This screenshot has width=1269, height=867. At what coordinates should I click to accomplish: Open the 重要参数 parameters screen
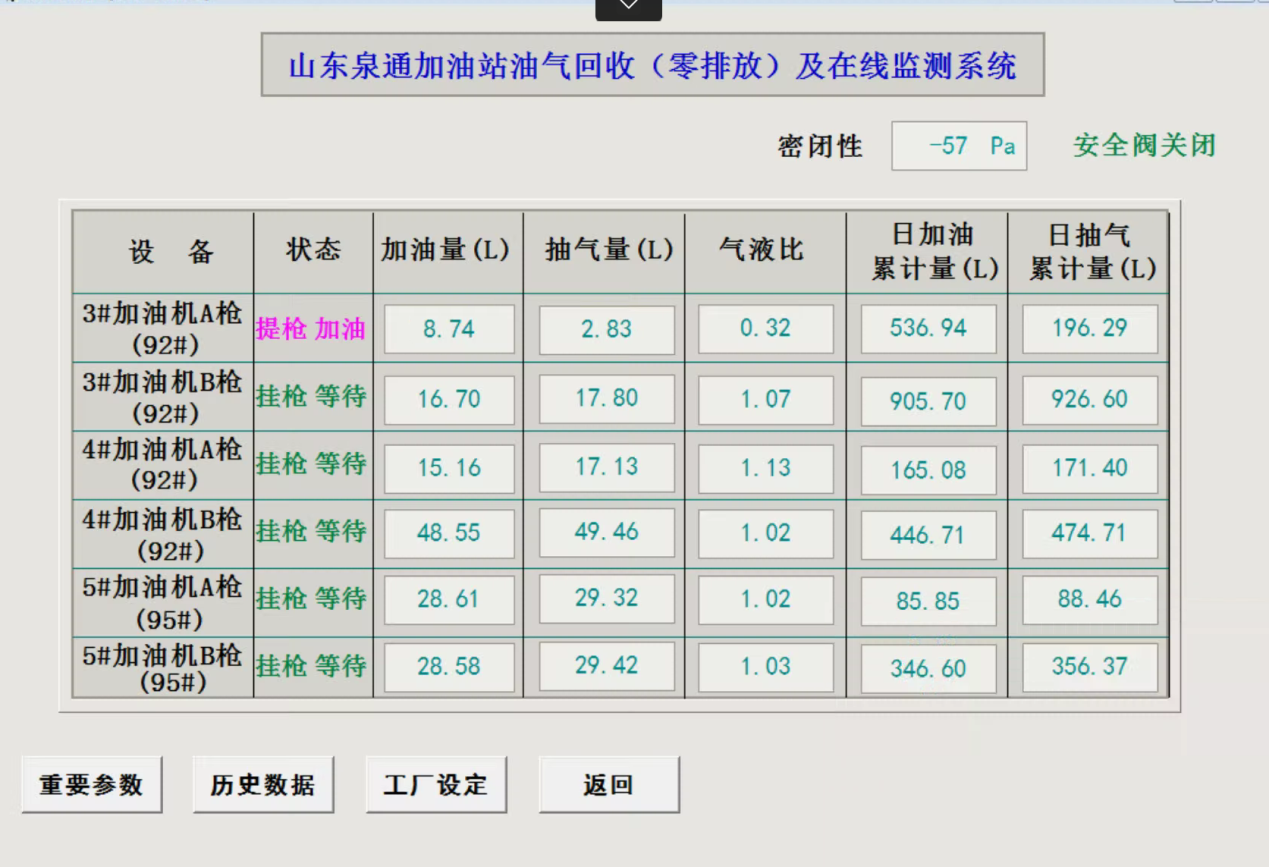click(92, 784)
